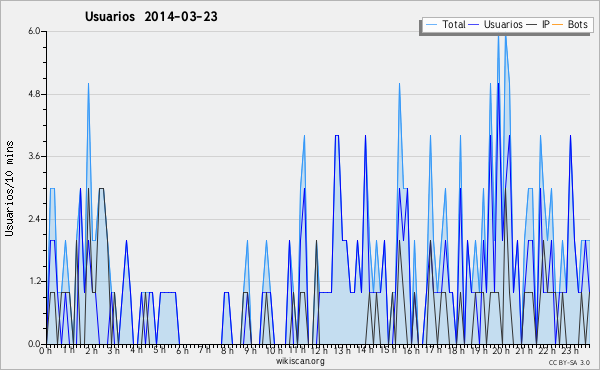Click the wikiscan.org label below chart
Screen dimensions: 600x370
[300, 361]
